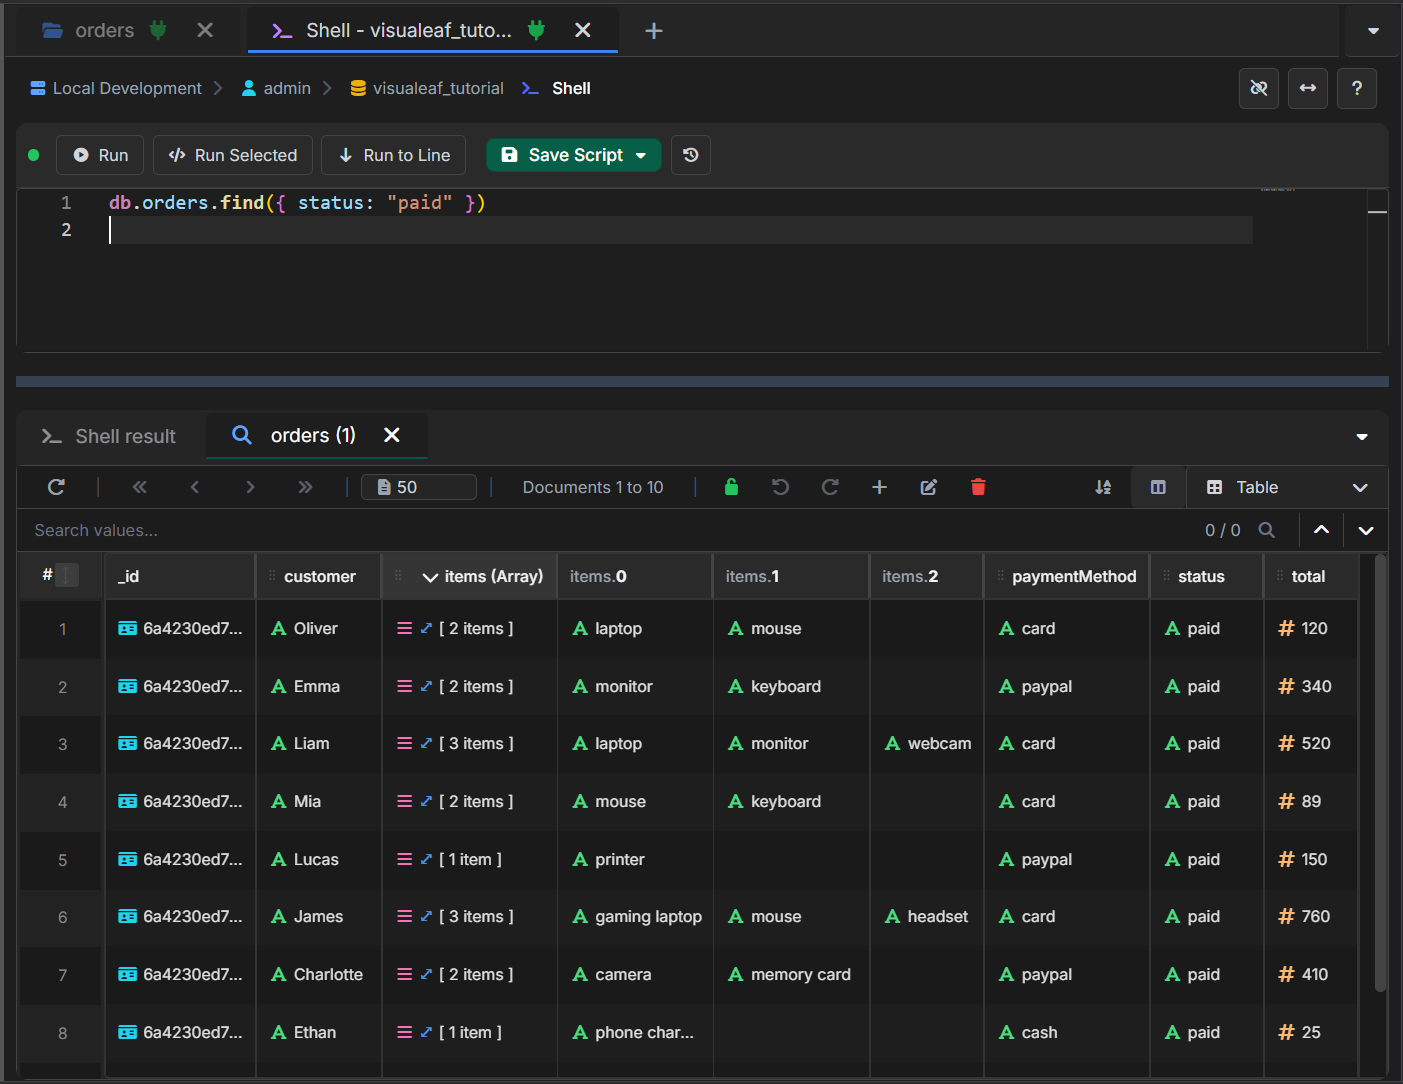Jump to previous search match
1403x1084 pixels.
(x=1321, y=530)
